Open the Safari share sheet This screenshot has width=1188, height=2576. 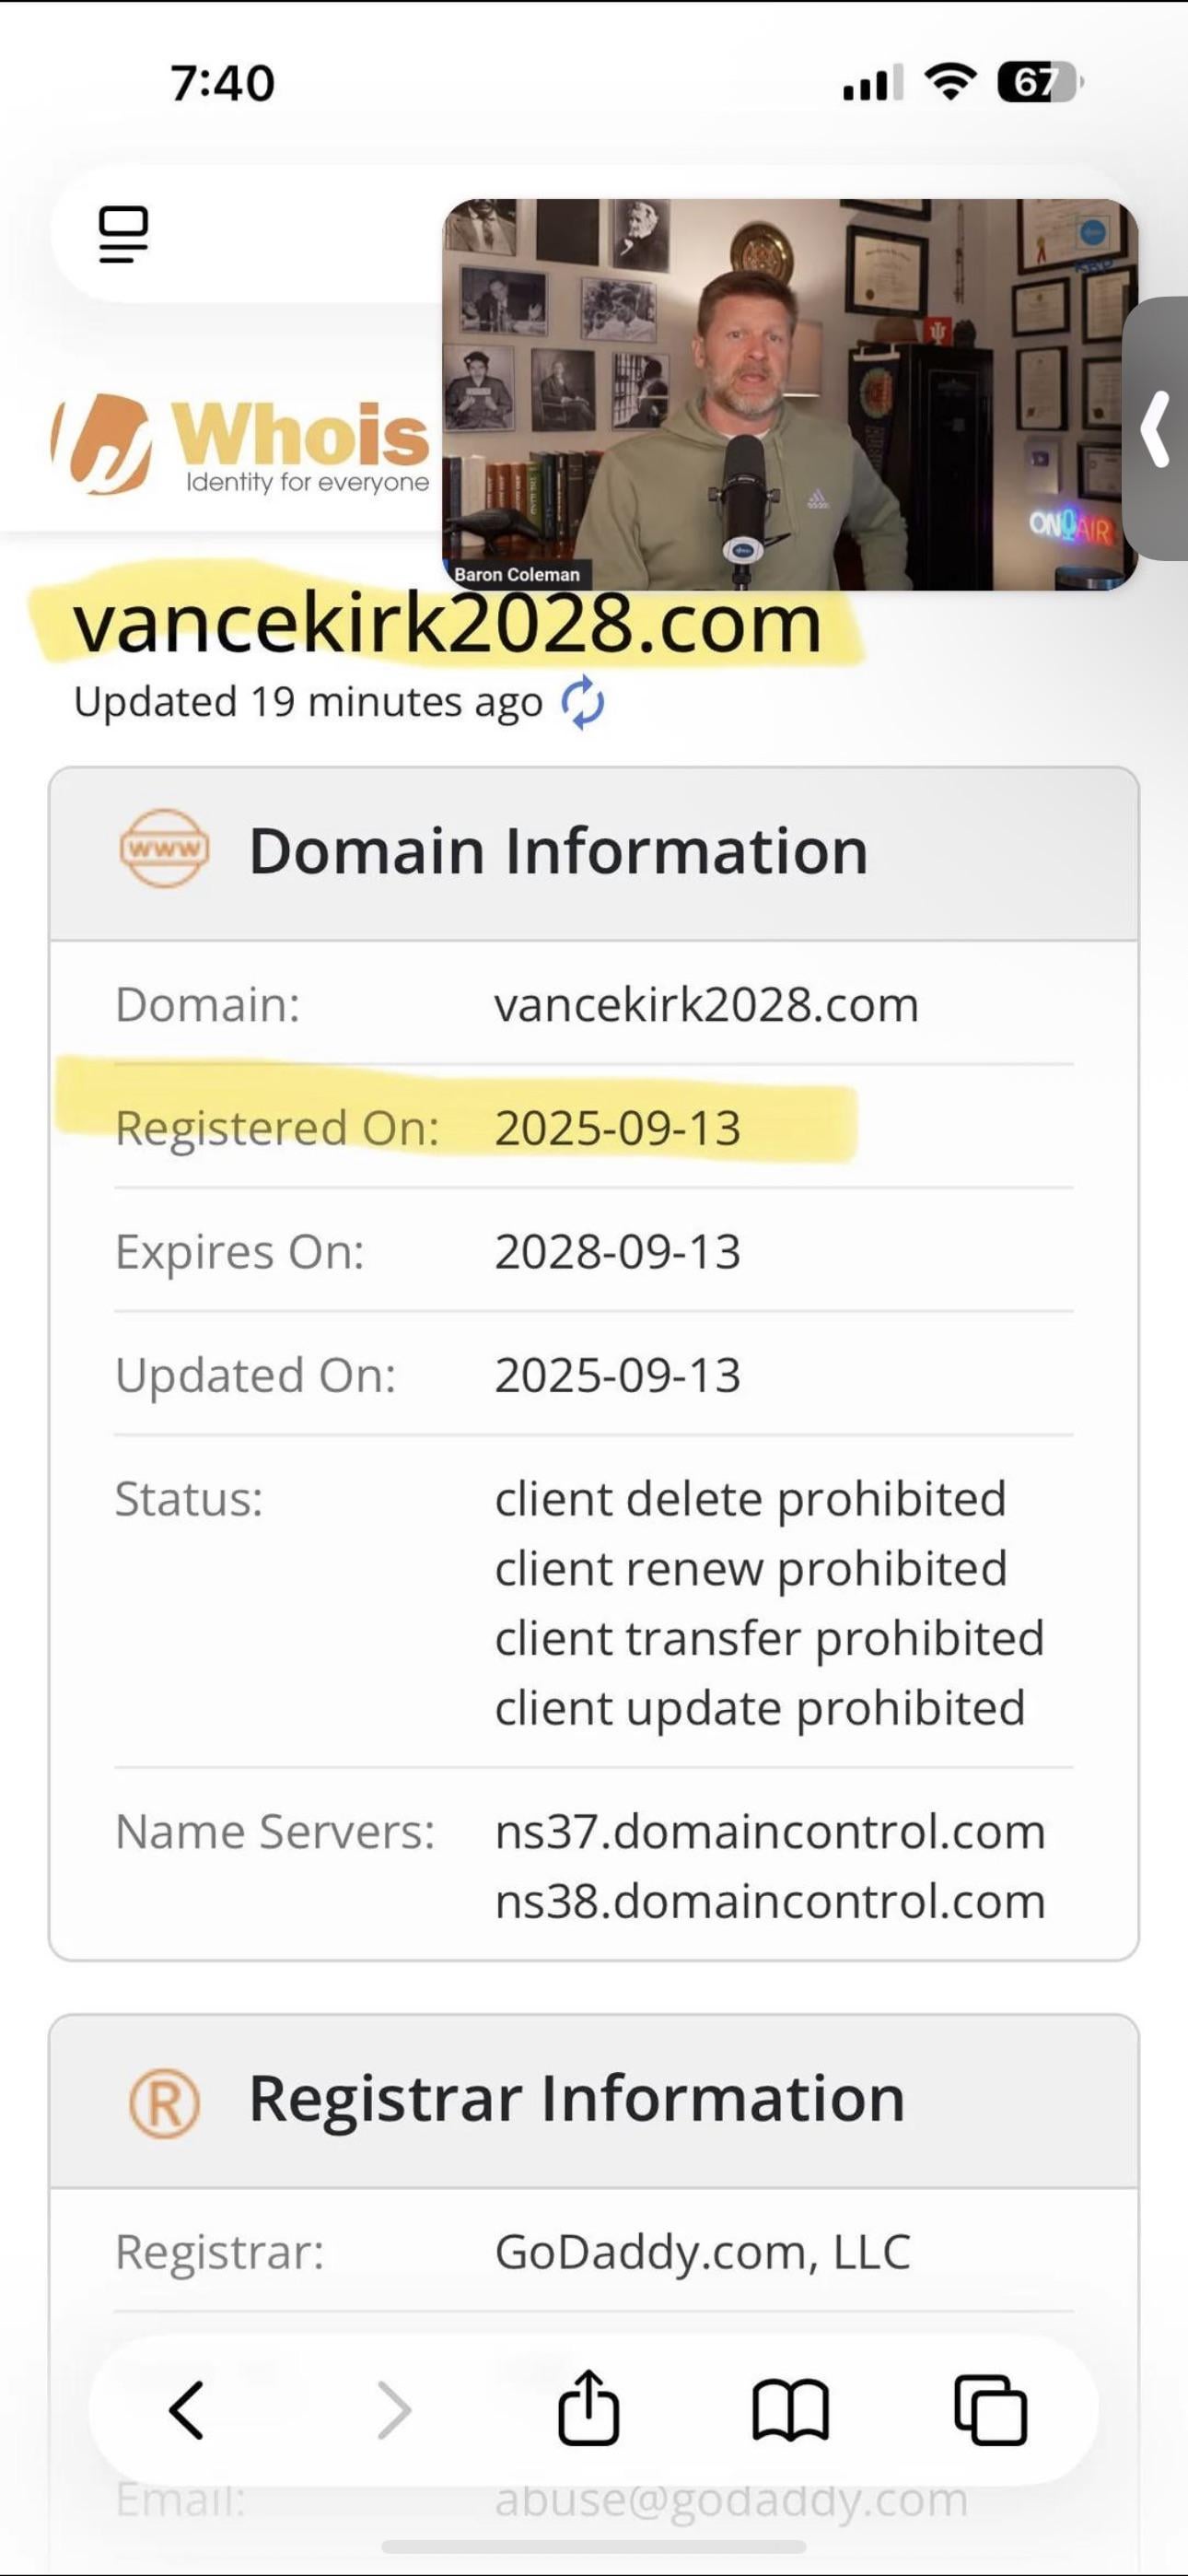click(x=588, y=2408)
